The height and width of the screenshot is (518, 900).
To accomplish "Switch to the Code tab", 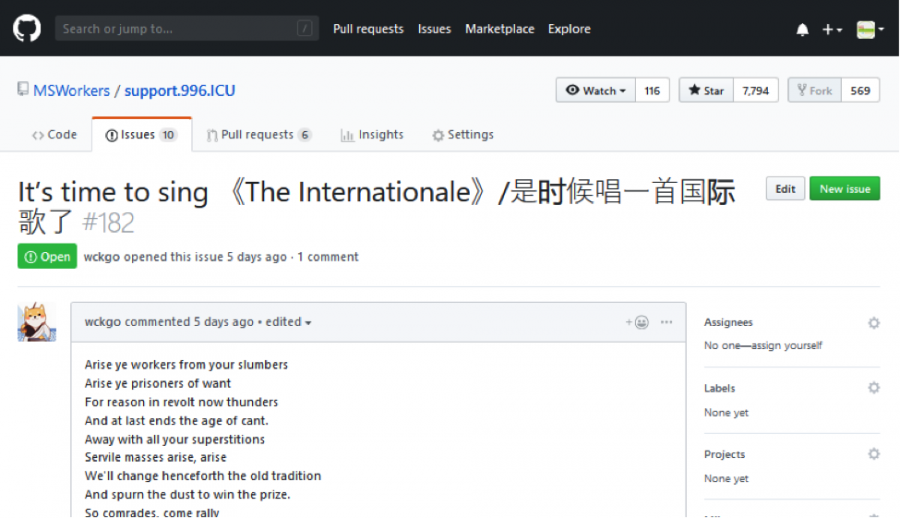I will click(54, 135).
